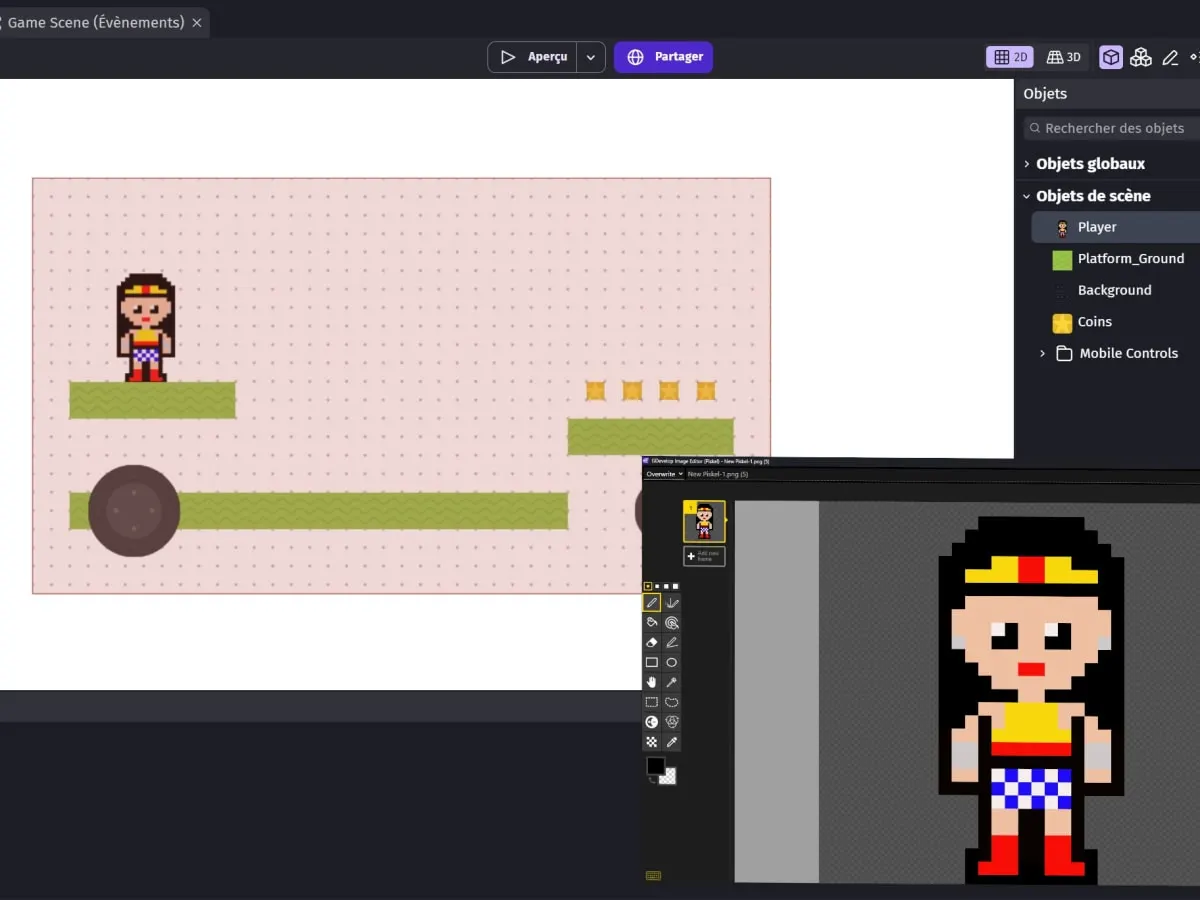The image size is (1200, 900).
Task: Pick the transparent secondary color swatch
Action: pos(668,777)
